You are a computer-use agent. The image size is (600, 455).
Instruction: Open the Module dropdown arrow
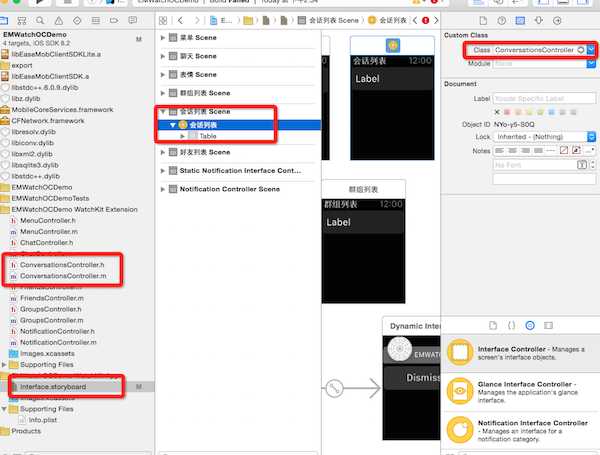(x=591, y=64)
